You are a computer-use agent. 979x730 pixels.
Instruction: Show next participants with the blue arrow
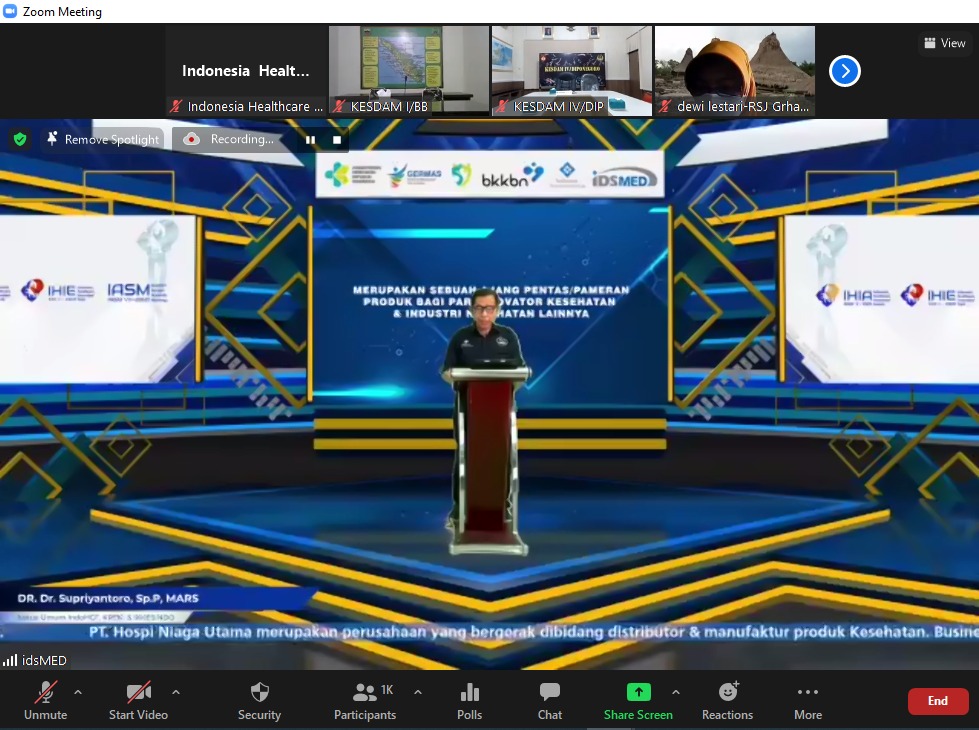(845, 71)
